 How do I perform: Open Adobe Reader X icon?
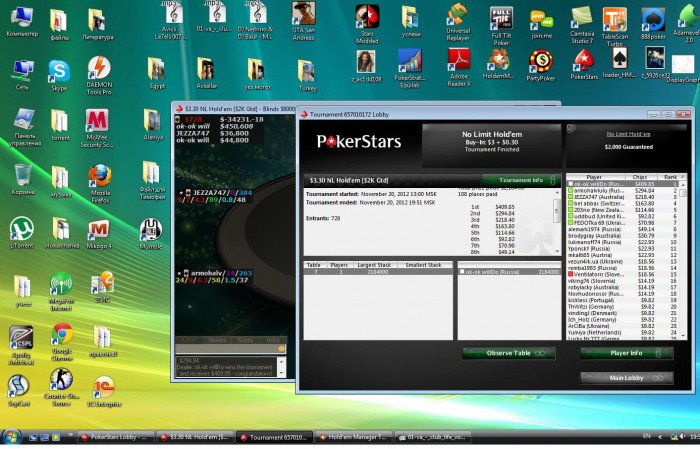459,67
